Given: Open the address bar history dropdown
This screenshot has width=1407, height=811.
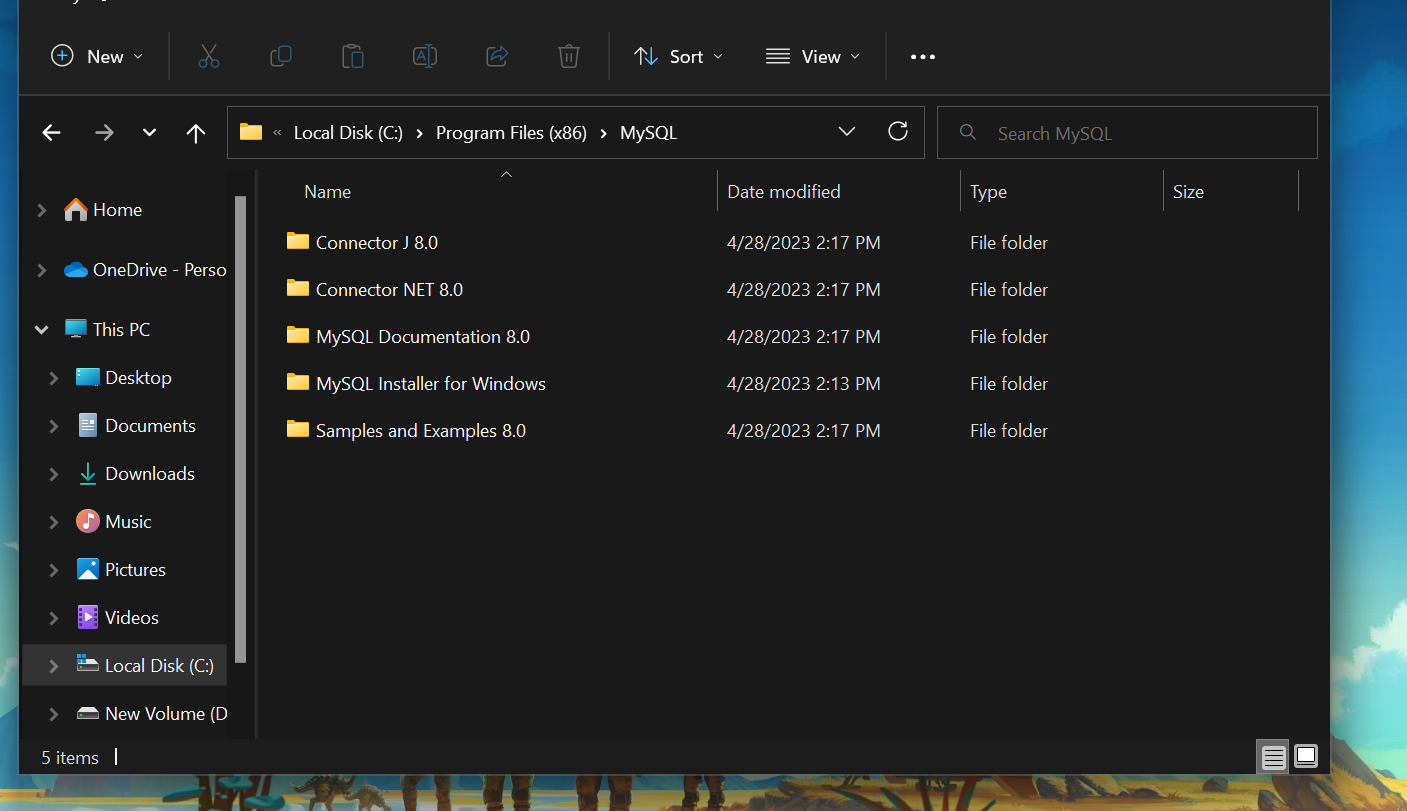Looking at the screenshot, I should click(x=847, y=132).
